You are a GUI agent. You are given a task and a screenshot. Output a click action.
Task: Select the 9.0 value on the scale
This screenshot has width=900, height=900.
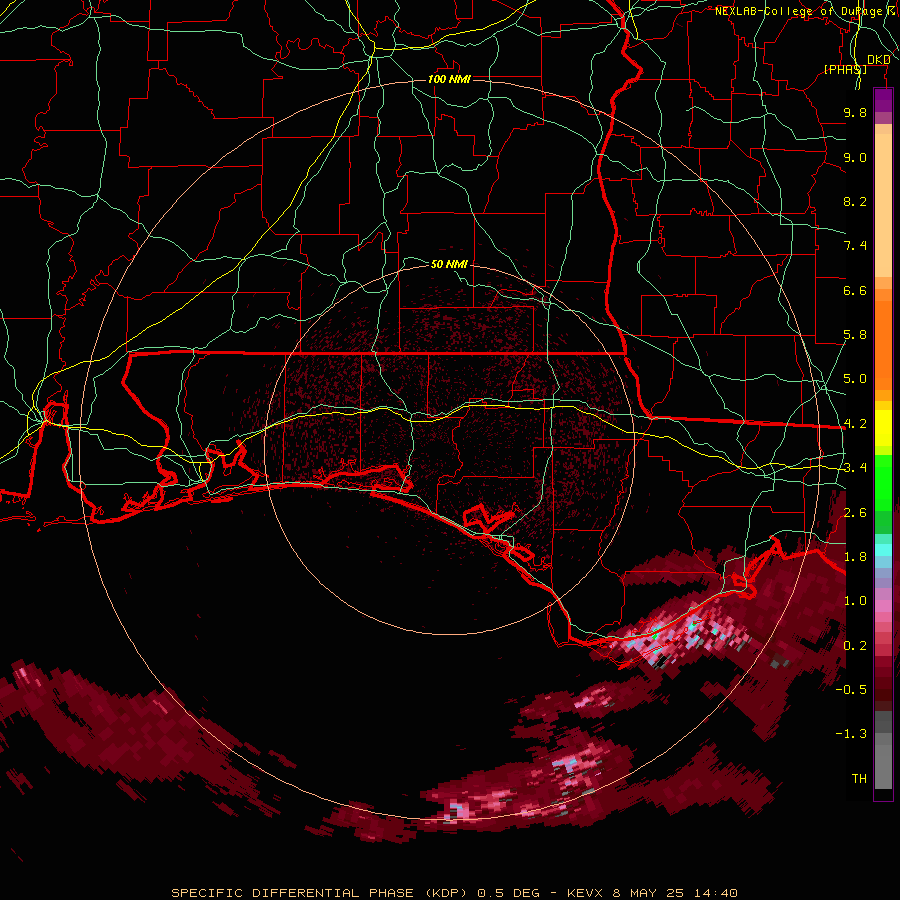[x=855, y=157]
